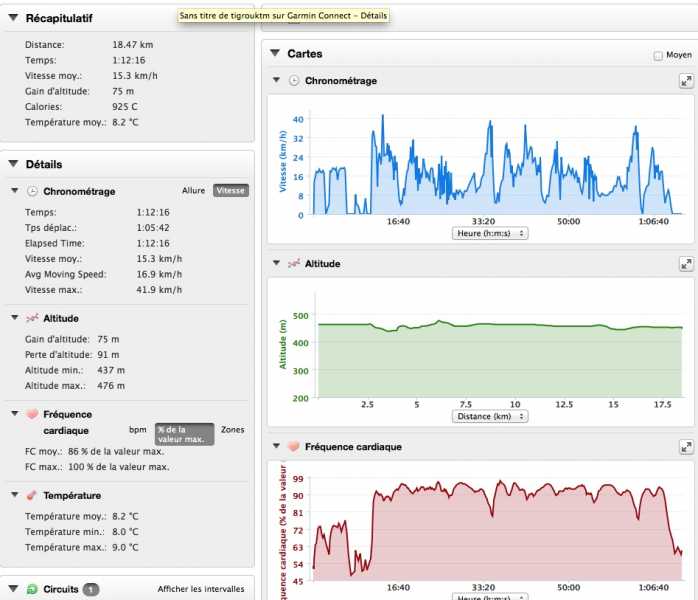Image resolution: width=698 pixels, height=600 pixels.
Task: Switch the speed display to Allure
Action: (194, 190)
